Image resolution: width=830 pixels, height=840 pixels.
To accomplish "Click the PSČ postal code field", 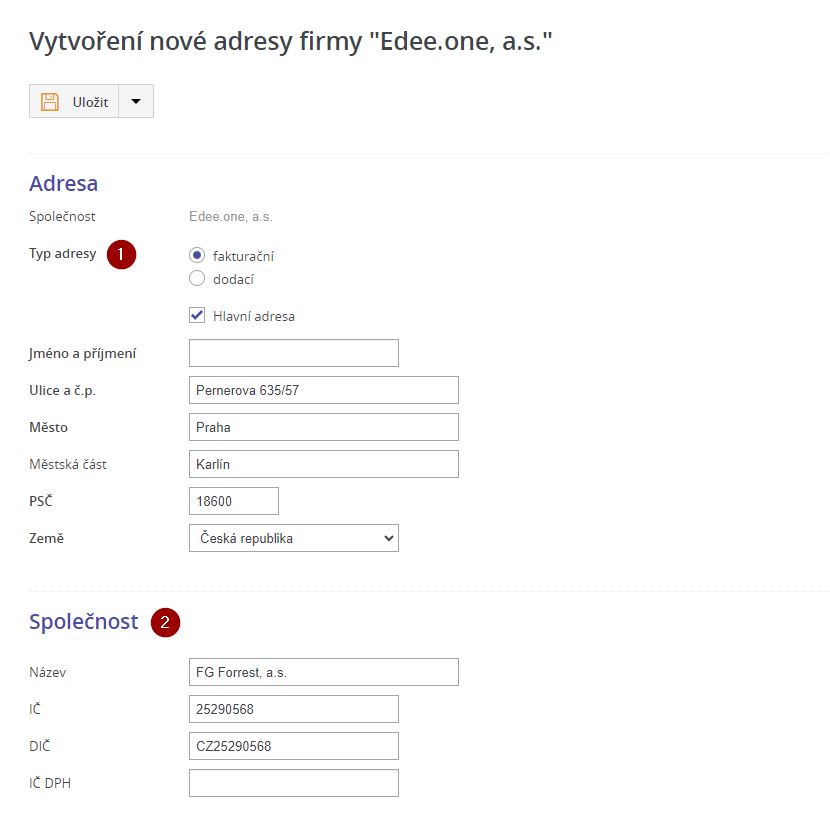I will 233,501.
